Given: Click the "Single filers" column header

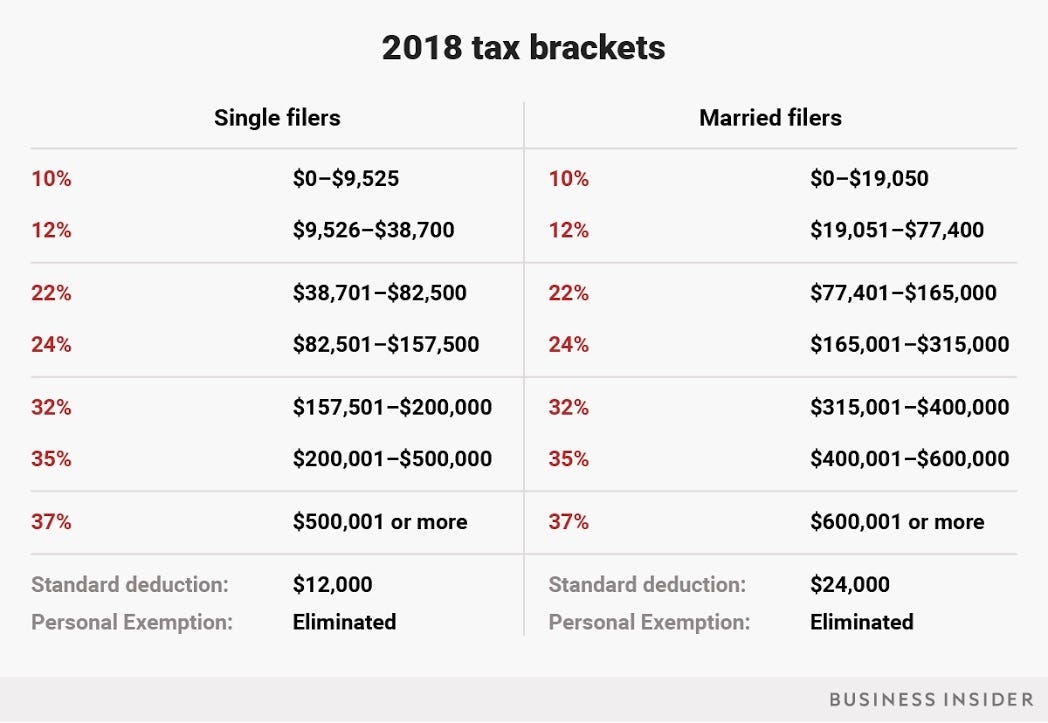Looking at the screenshot, I should click(277, 118).
